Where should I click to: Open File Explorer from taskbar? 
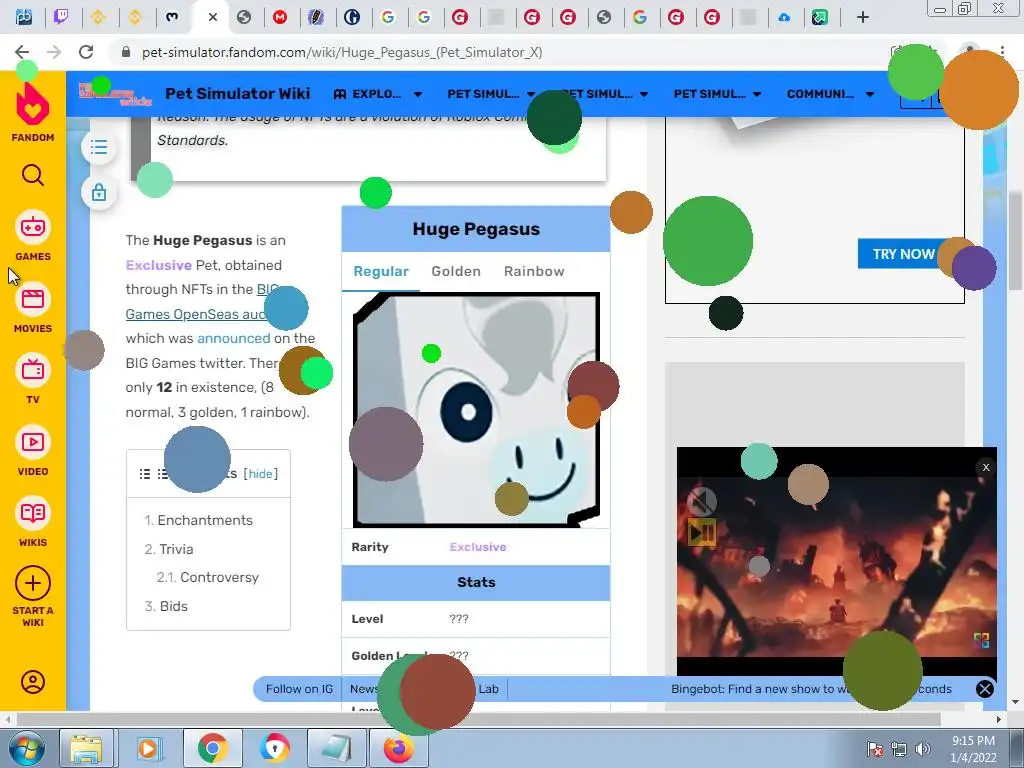pyautogui.click(x=86, y=748)
